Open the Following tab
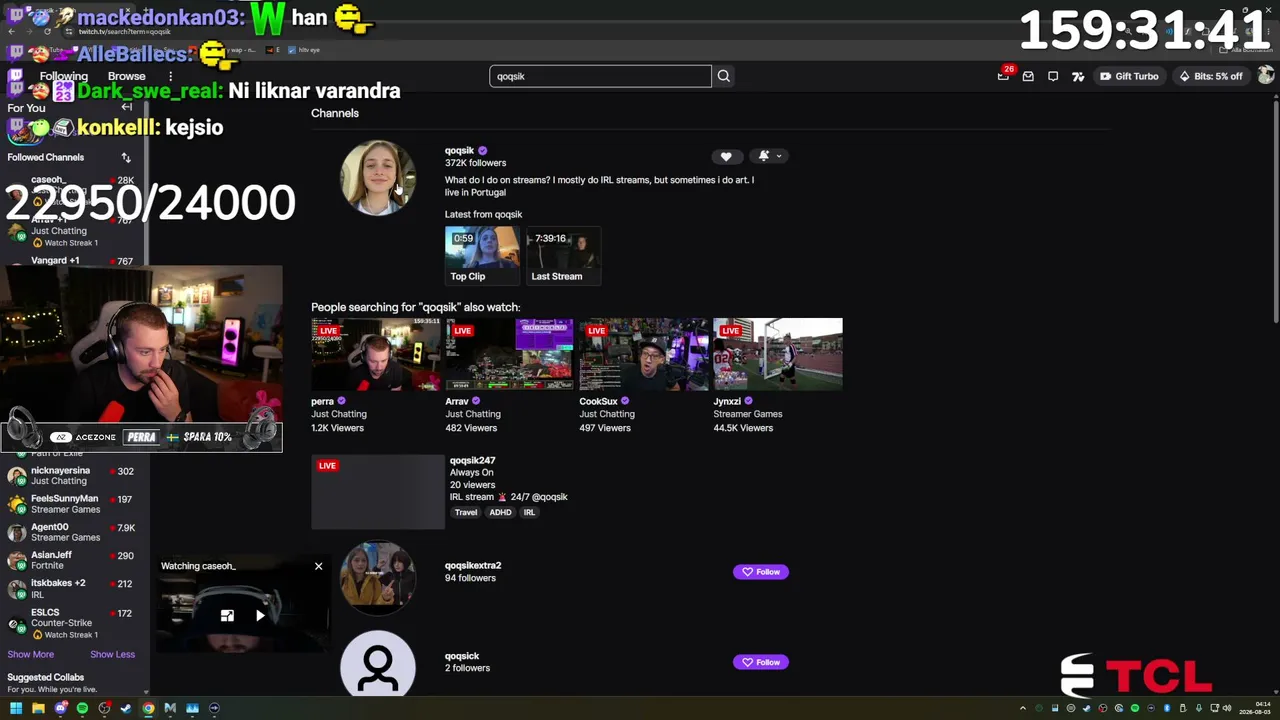 [64, 76]
